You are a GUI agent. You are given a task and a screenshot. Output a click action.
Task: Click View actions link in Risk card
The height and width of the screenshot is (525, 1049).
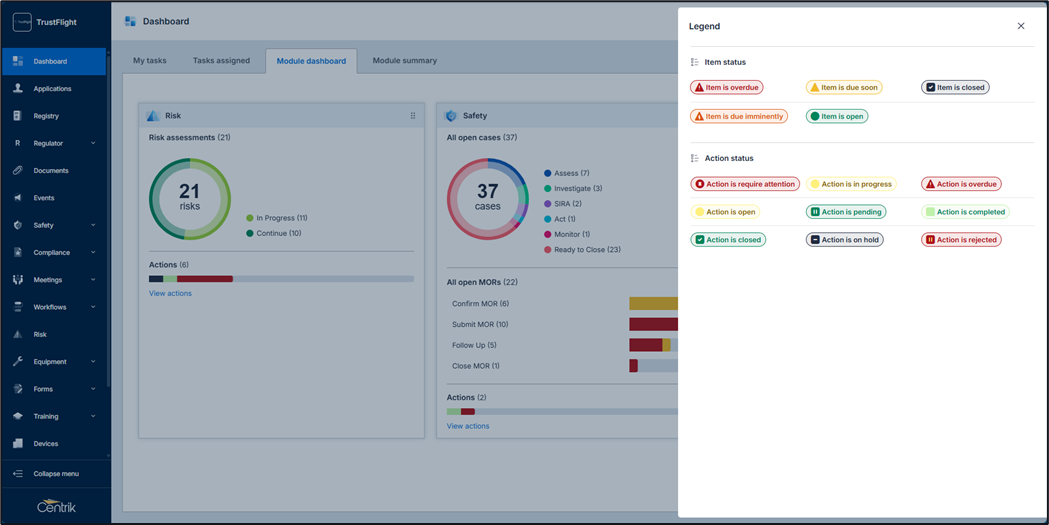[x=170, y=293]
